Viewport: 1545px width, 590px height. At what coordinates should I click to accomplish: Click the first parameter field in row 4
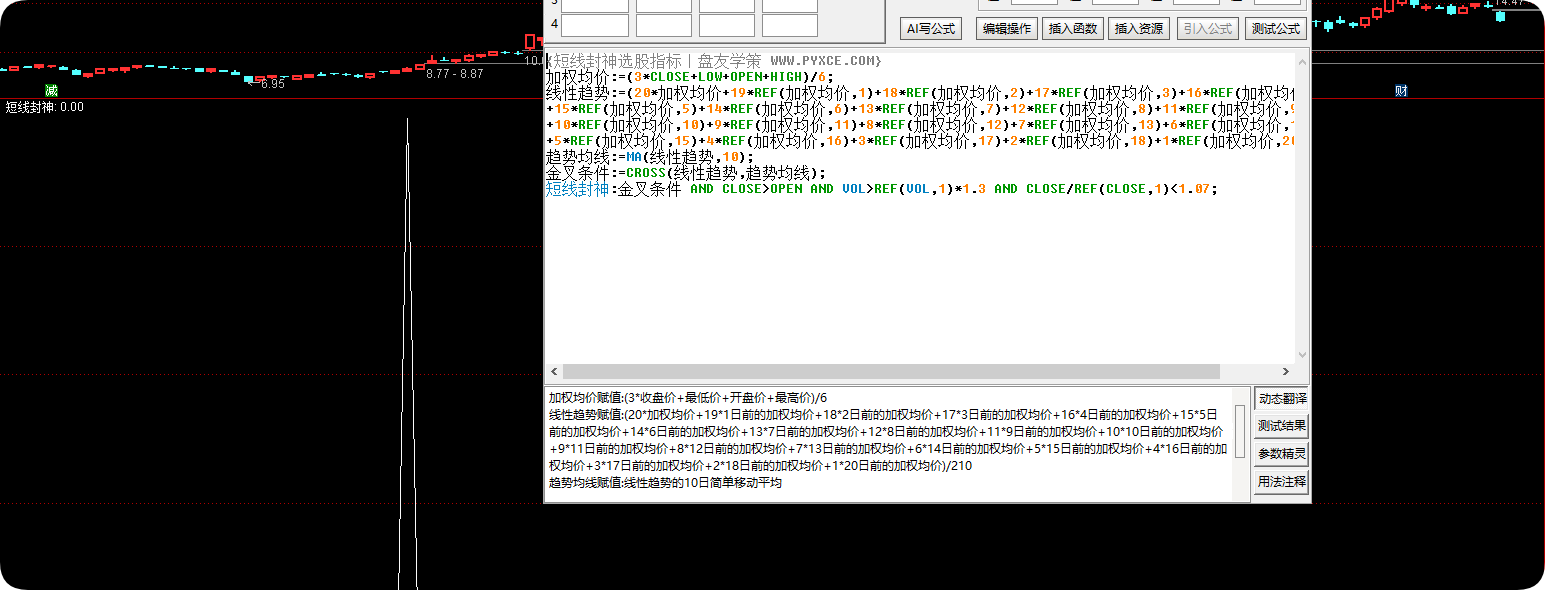[x=595, y=25]
